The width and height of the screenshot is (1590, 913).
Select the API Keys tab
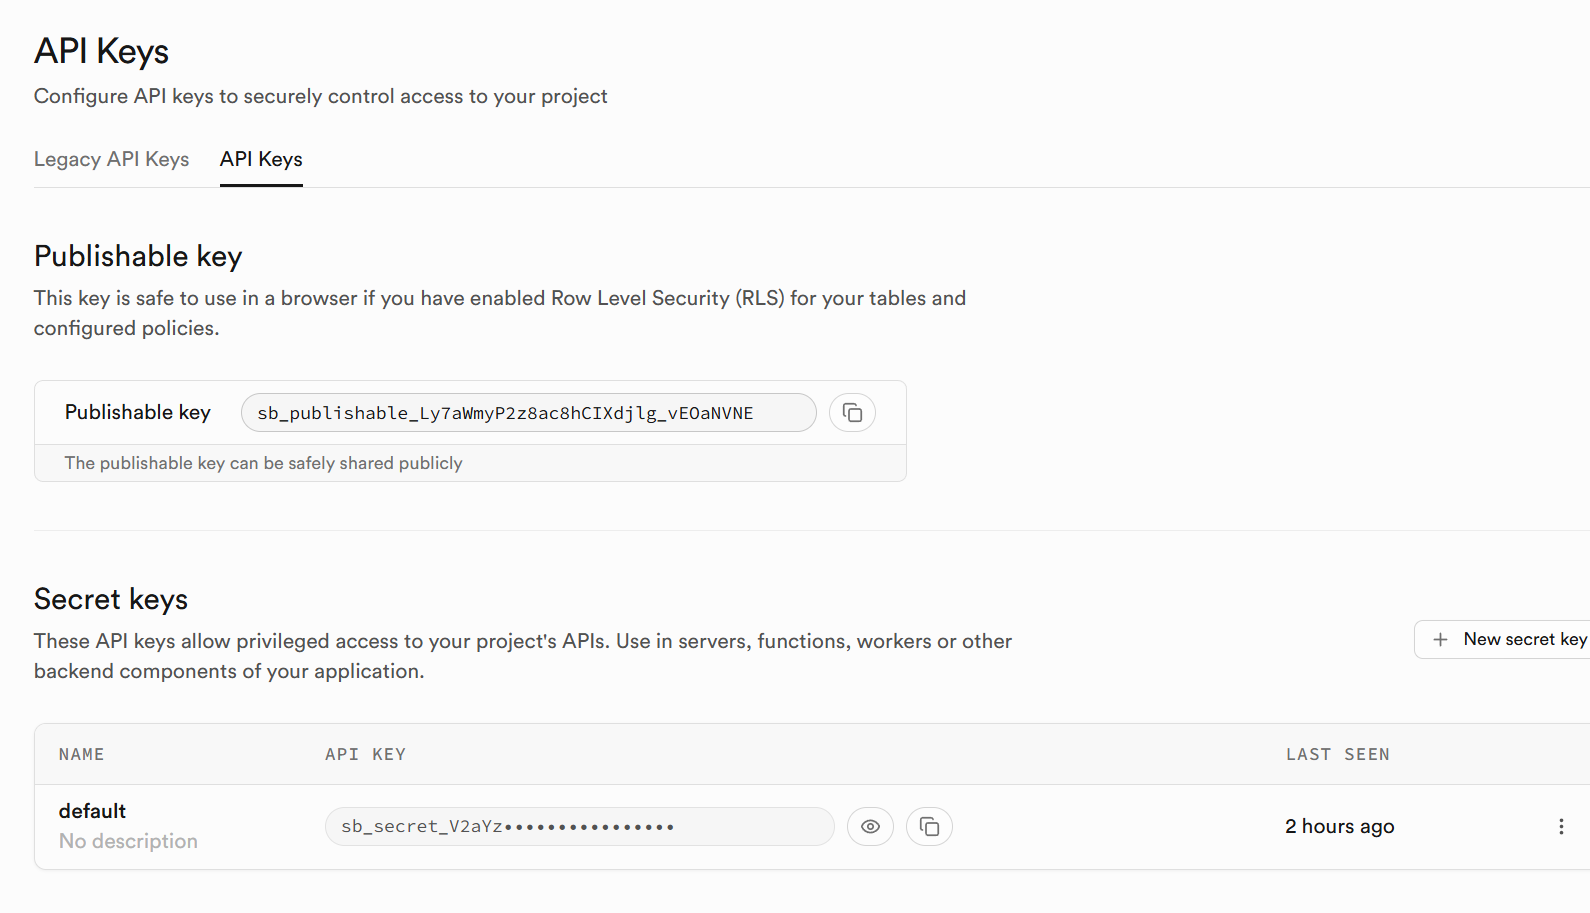click(x=261, y=160)
